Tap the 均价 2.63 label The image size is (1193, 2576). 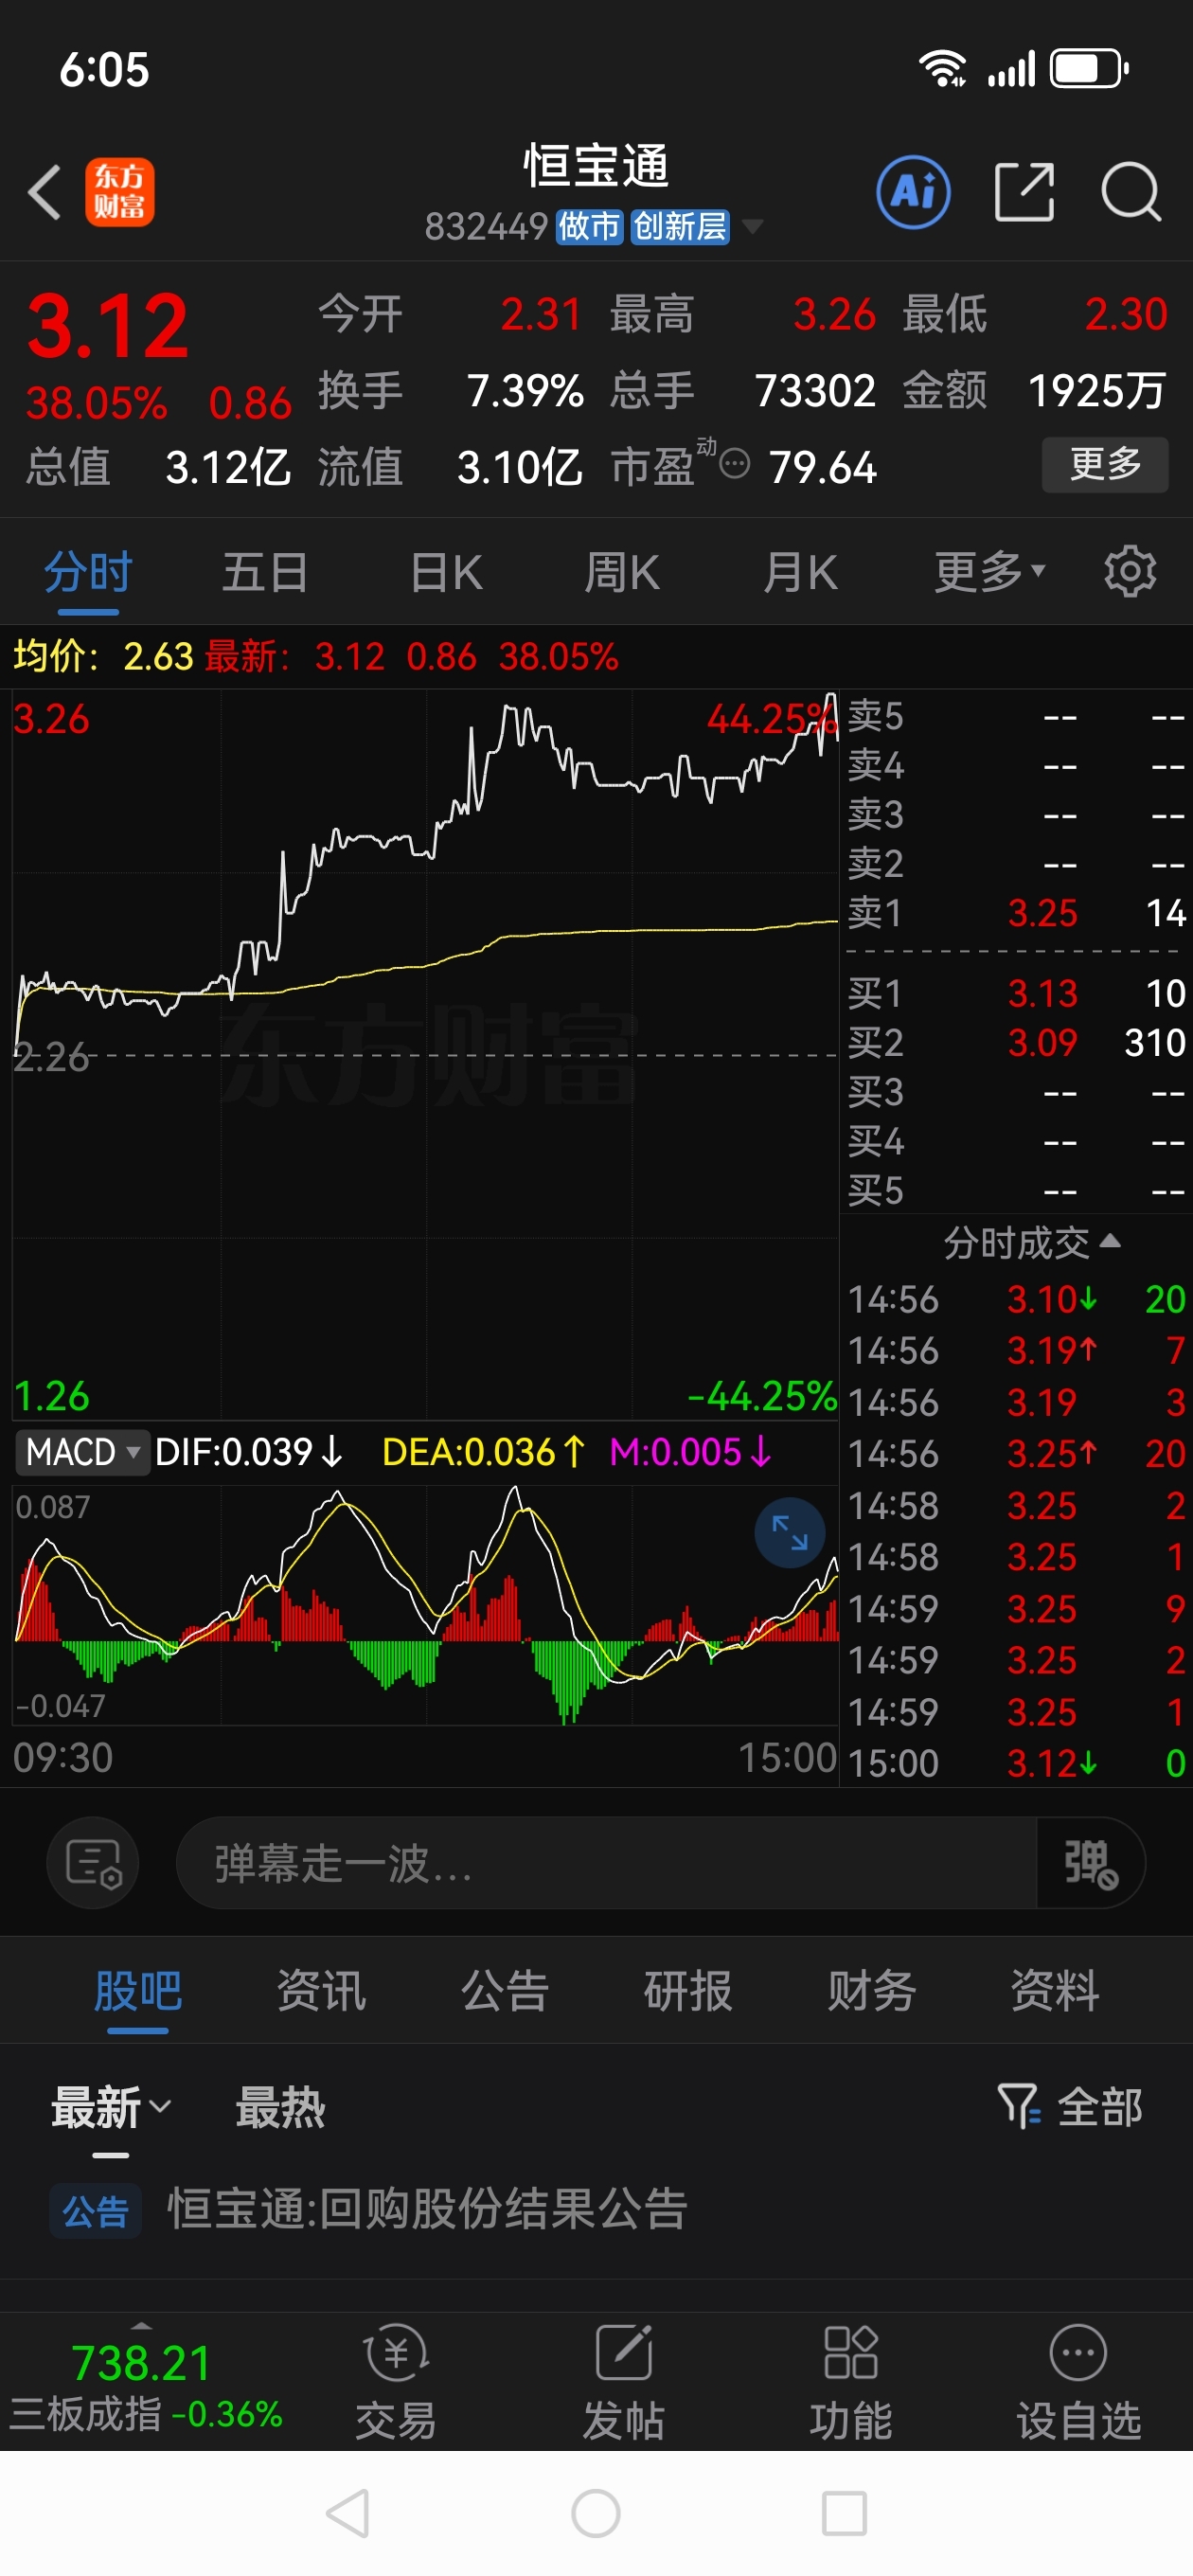[103, 656]
